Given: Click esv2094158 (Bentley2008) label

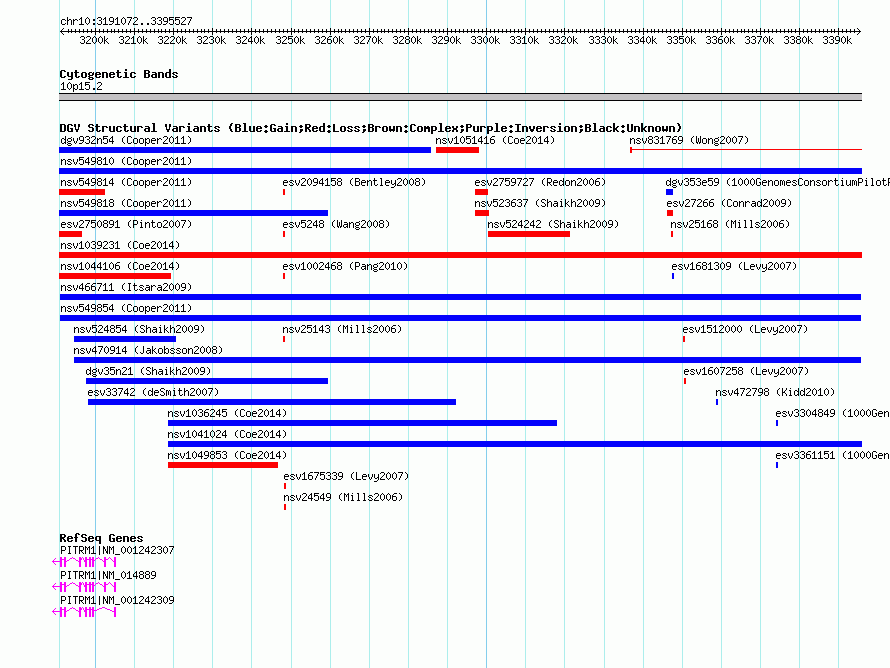Looking at the screenshot, I should 354,182.
